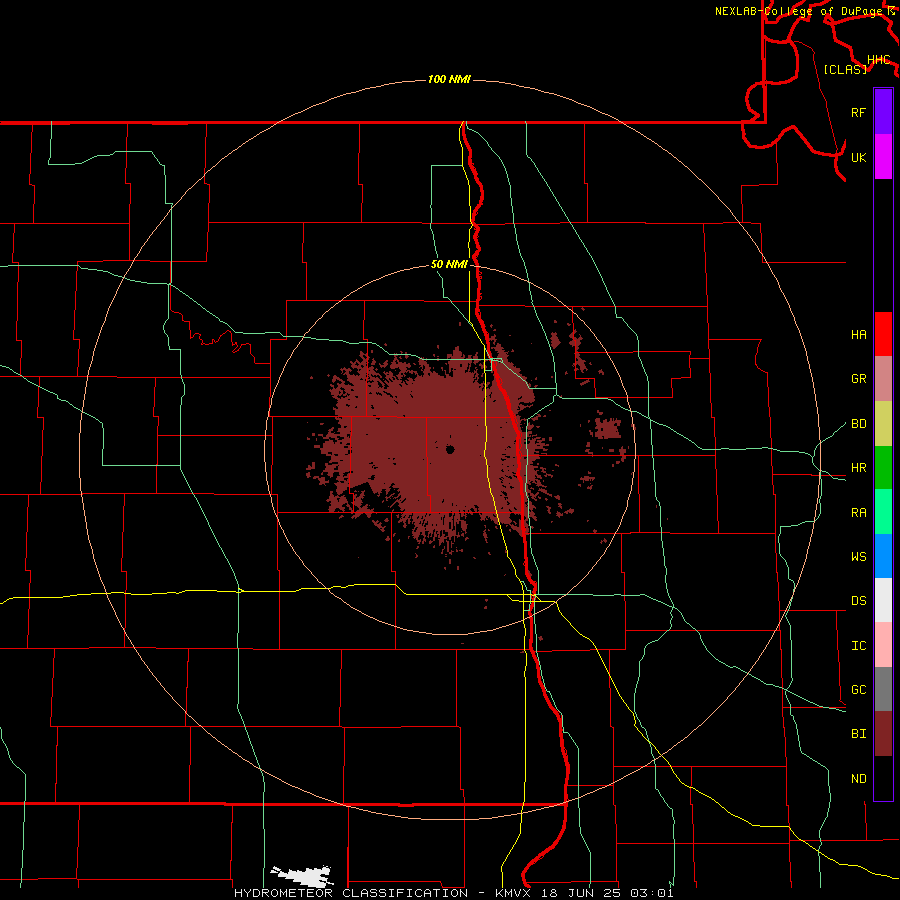The width and height of the screenshot is (900, 900).
Task: Click the RA mint-green legend color block
Action: (883, 512)
